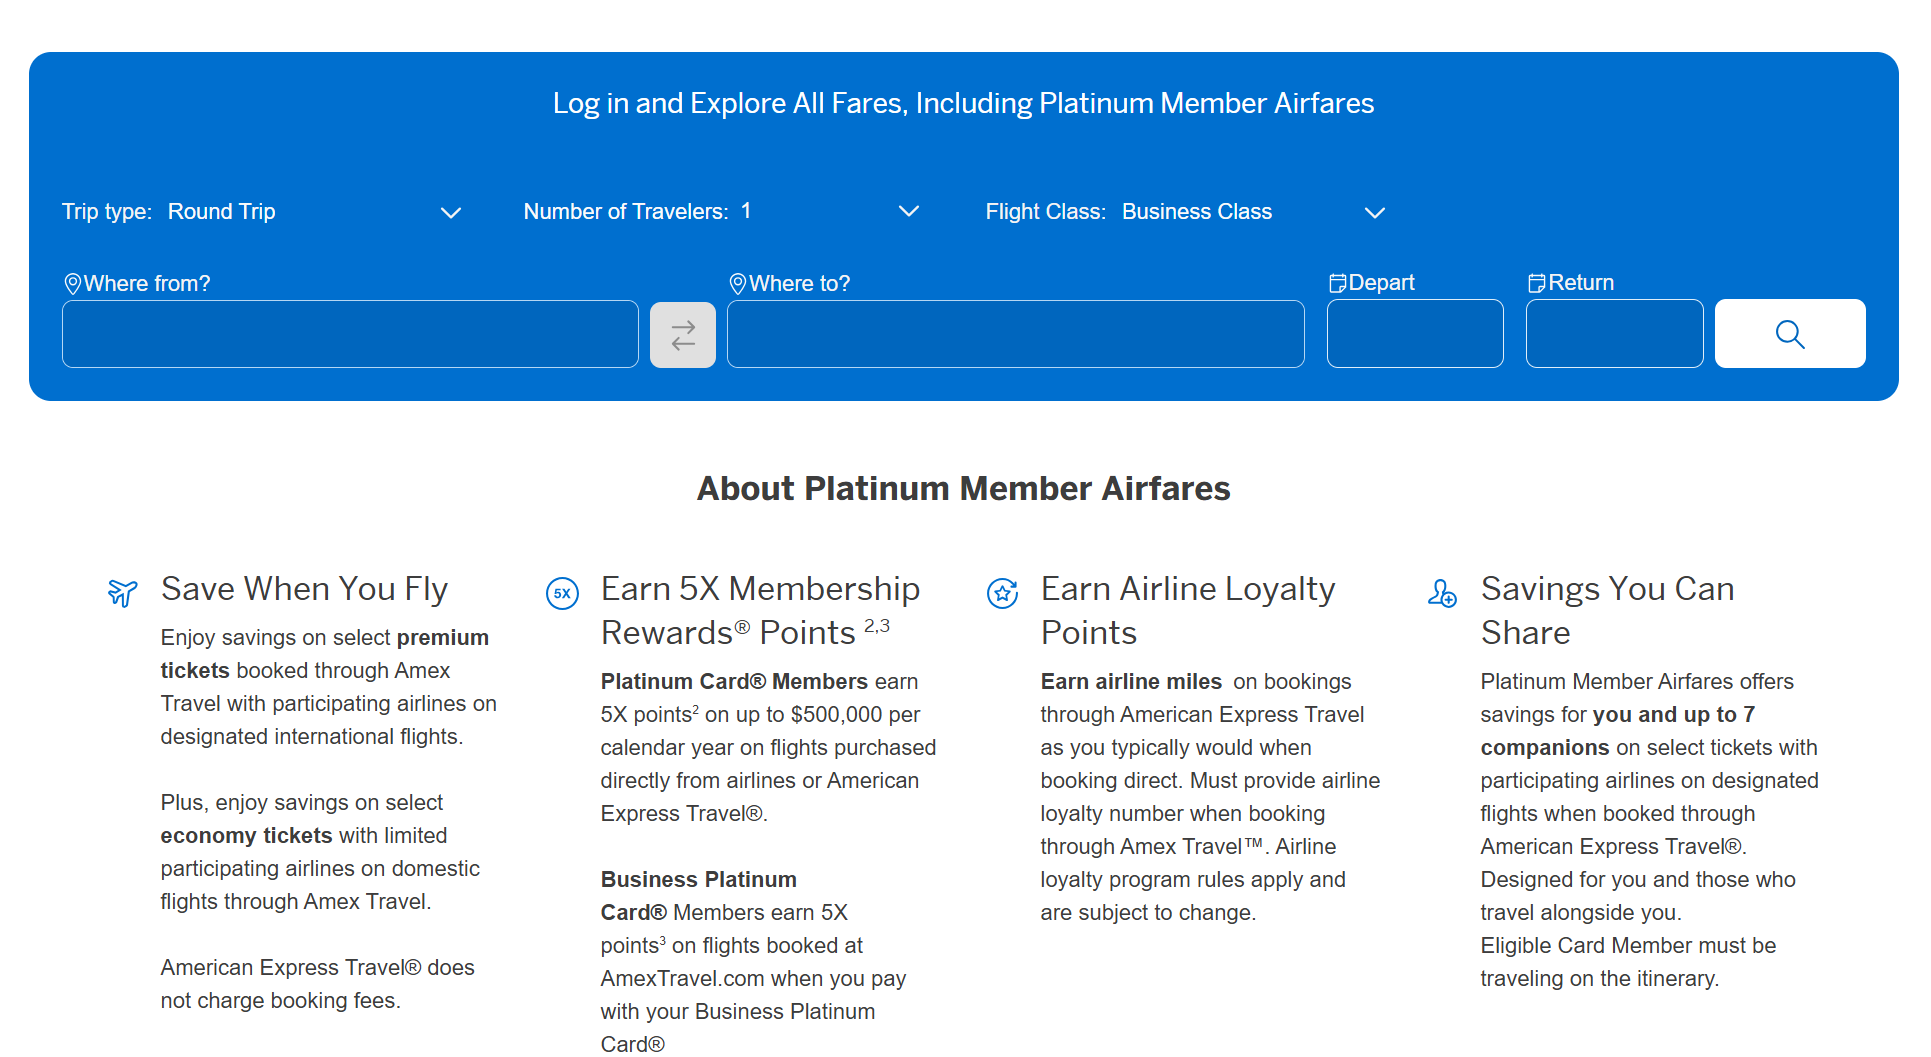Click the About Platinum Member Airfares heading
Image resolution: width=1931 pixels, height=1057 pixels.
[963, 488]
